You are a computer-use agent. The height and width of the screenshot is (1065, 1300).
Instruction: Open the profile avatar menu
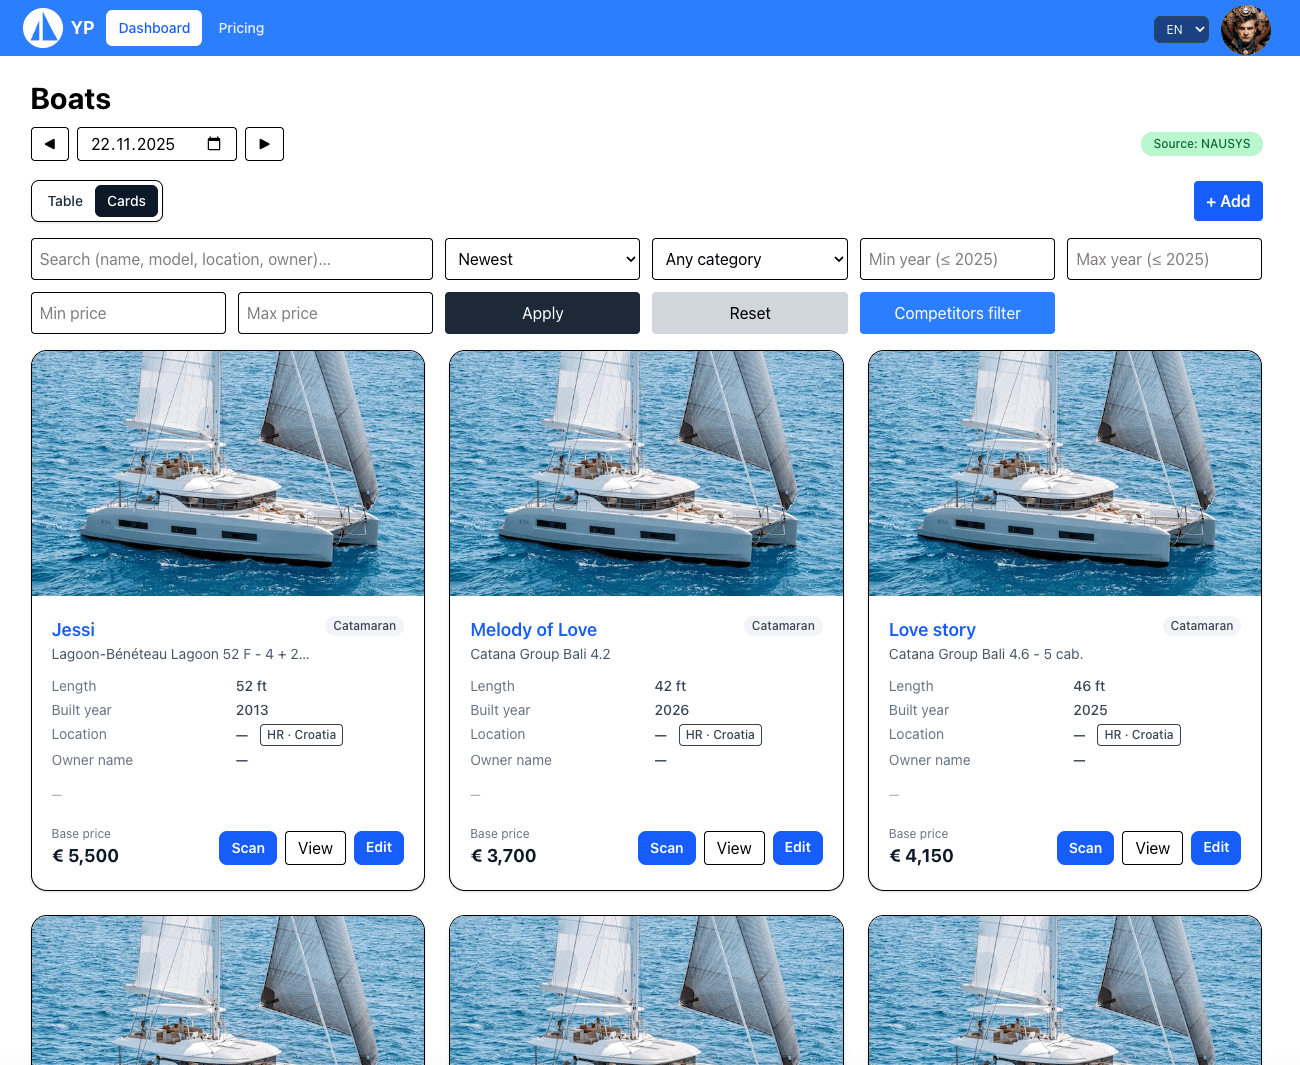1245,28
